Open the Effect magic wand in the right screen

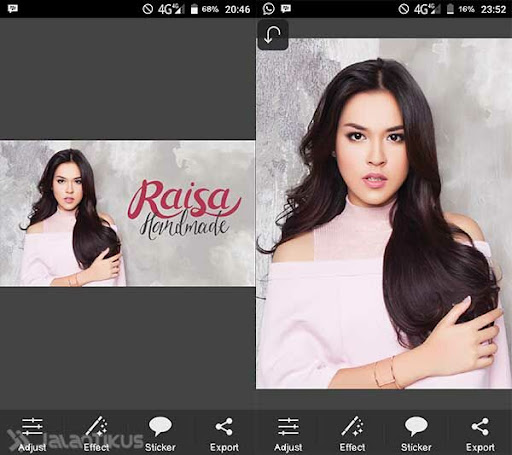click(352, 434)
